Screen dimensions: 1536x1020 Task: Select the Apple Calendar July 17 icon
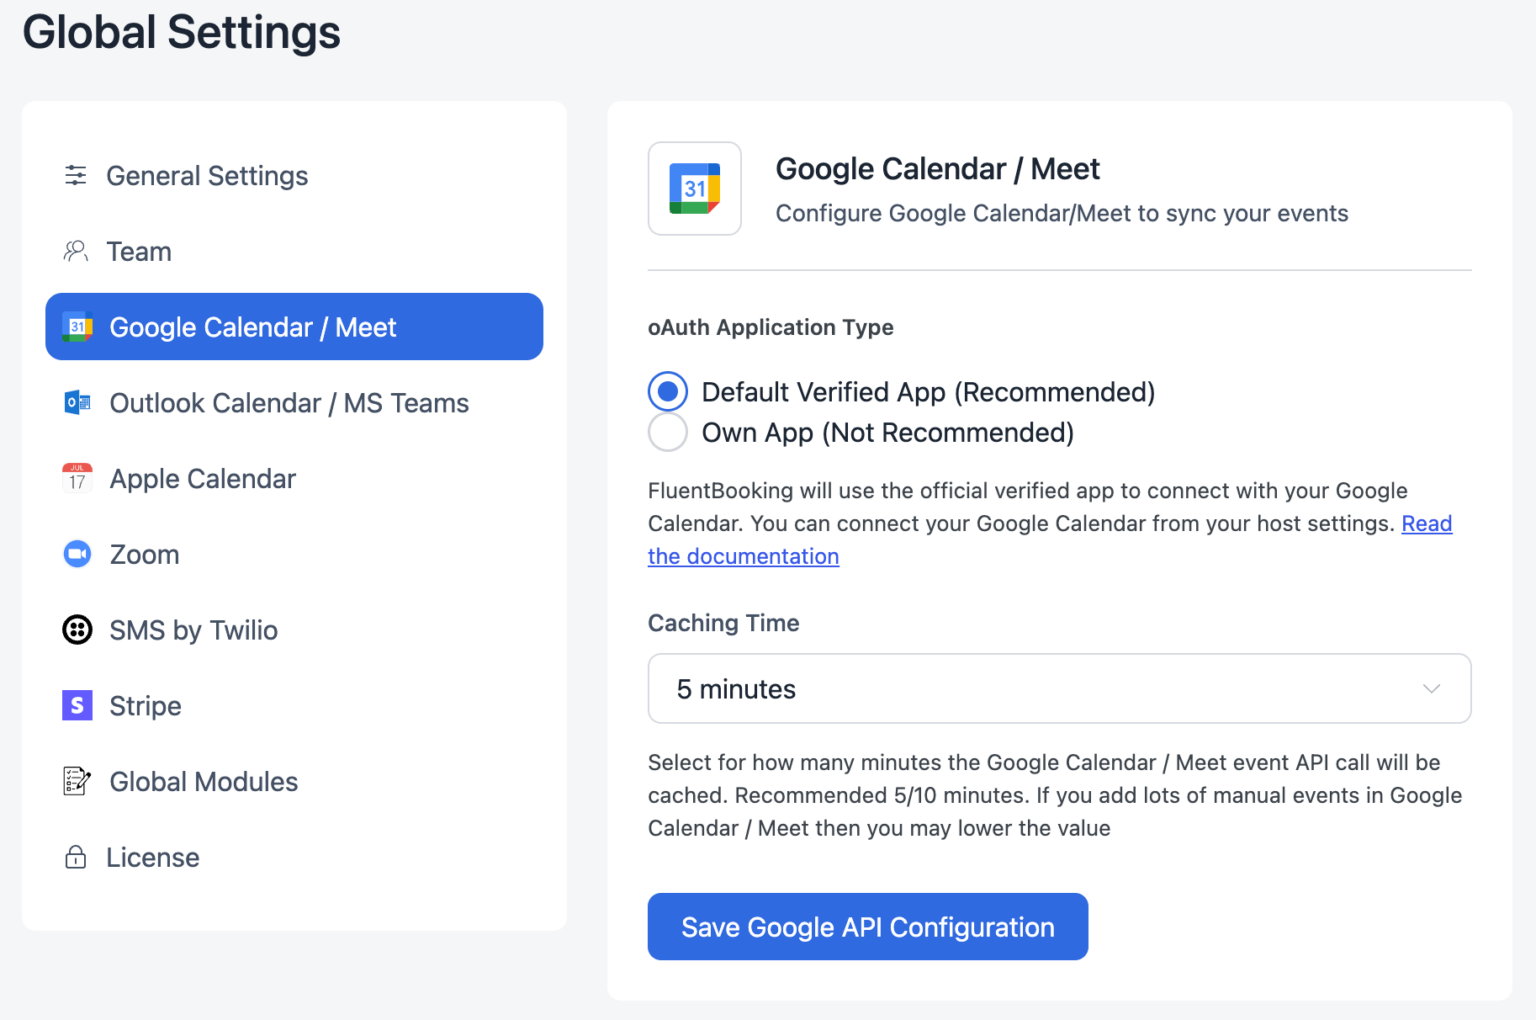[x=76, y=479]
